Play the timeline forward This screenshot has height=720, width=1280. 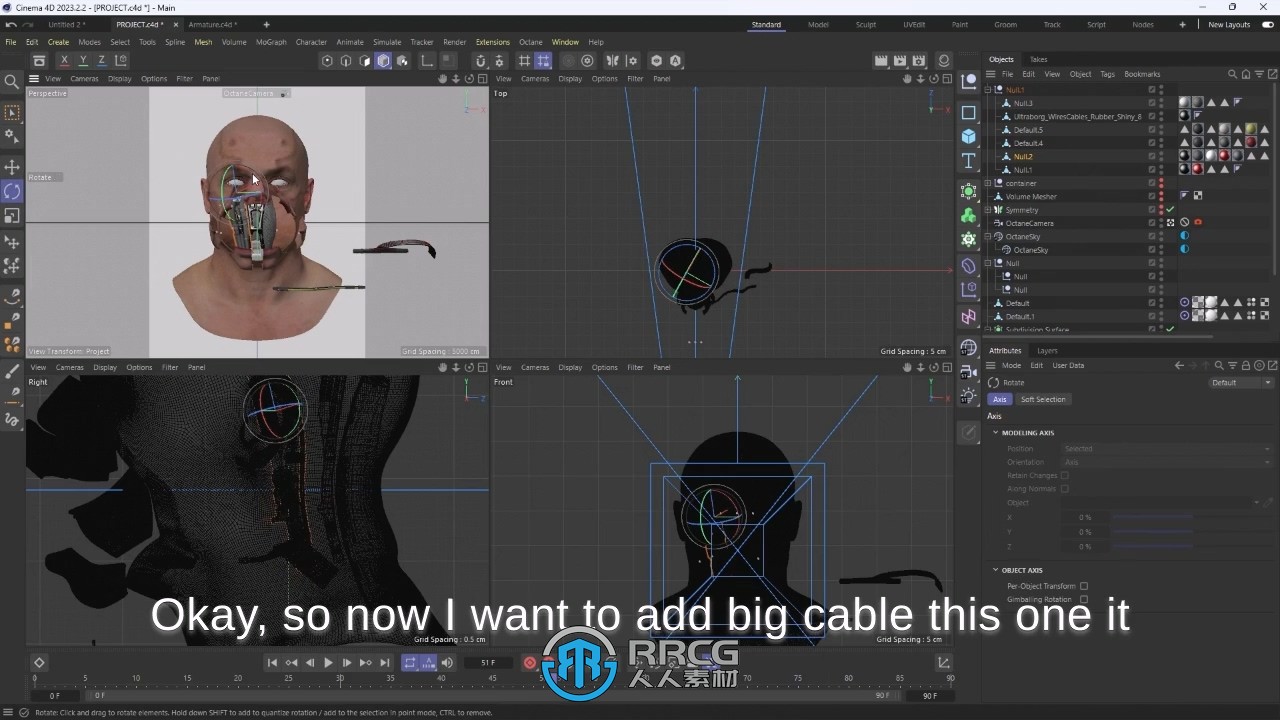coord(328,662)
